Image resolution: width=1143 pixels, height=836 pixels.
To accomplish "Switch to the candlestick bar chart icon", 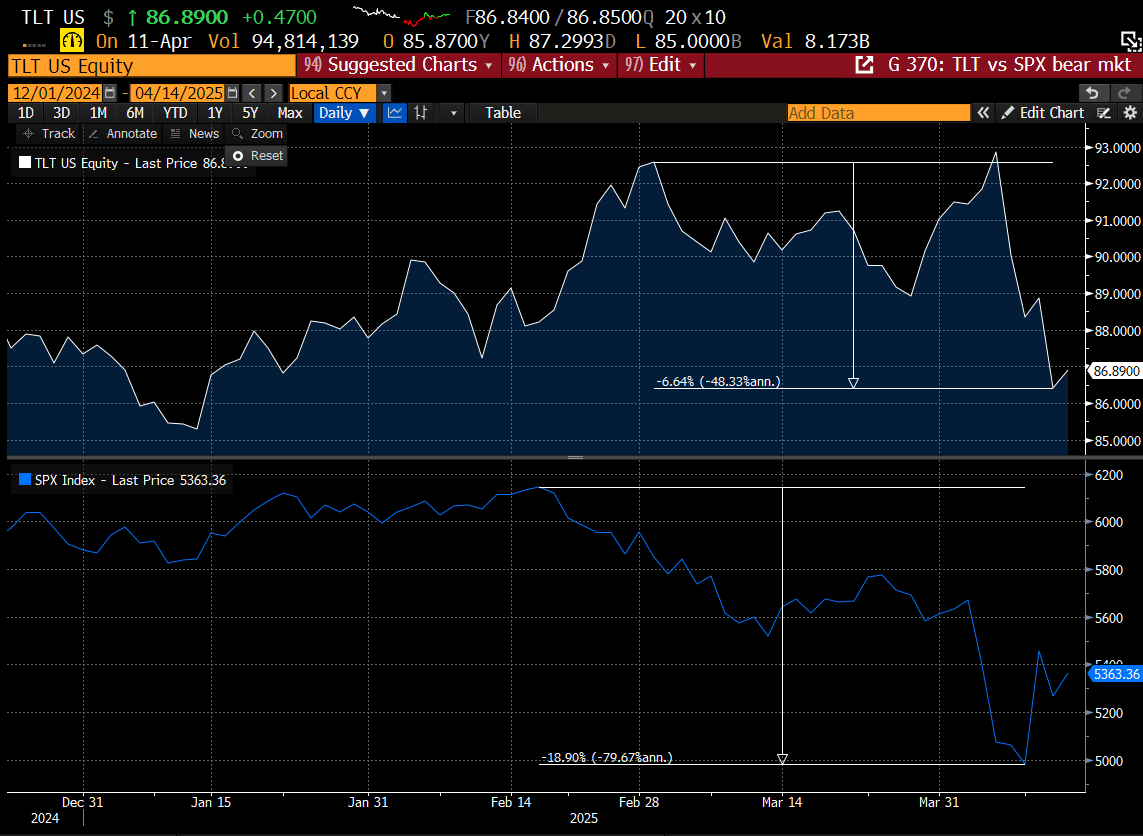I will (x=421, y=113).
